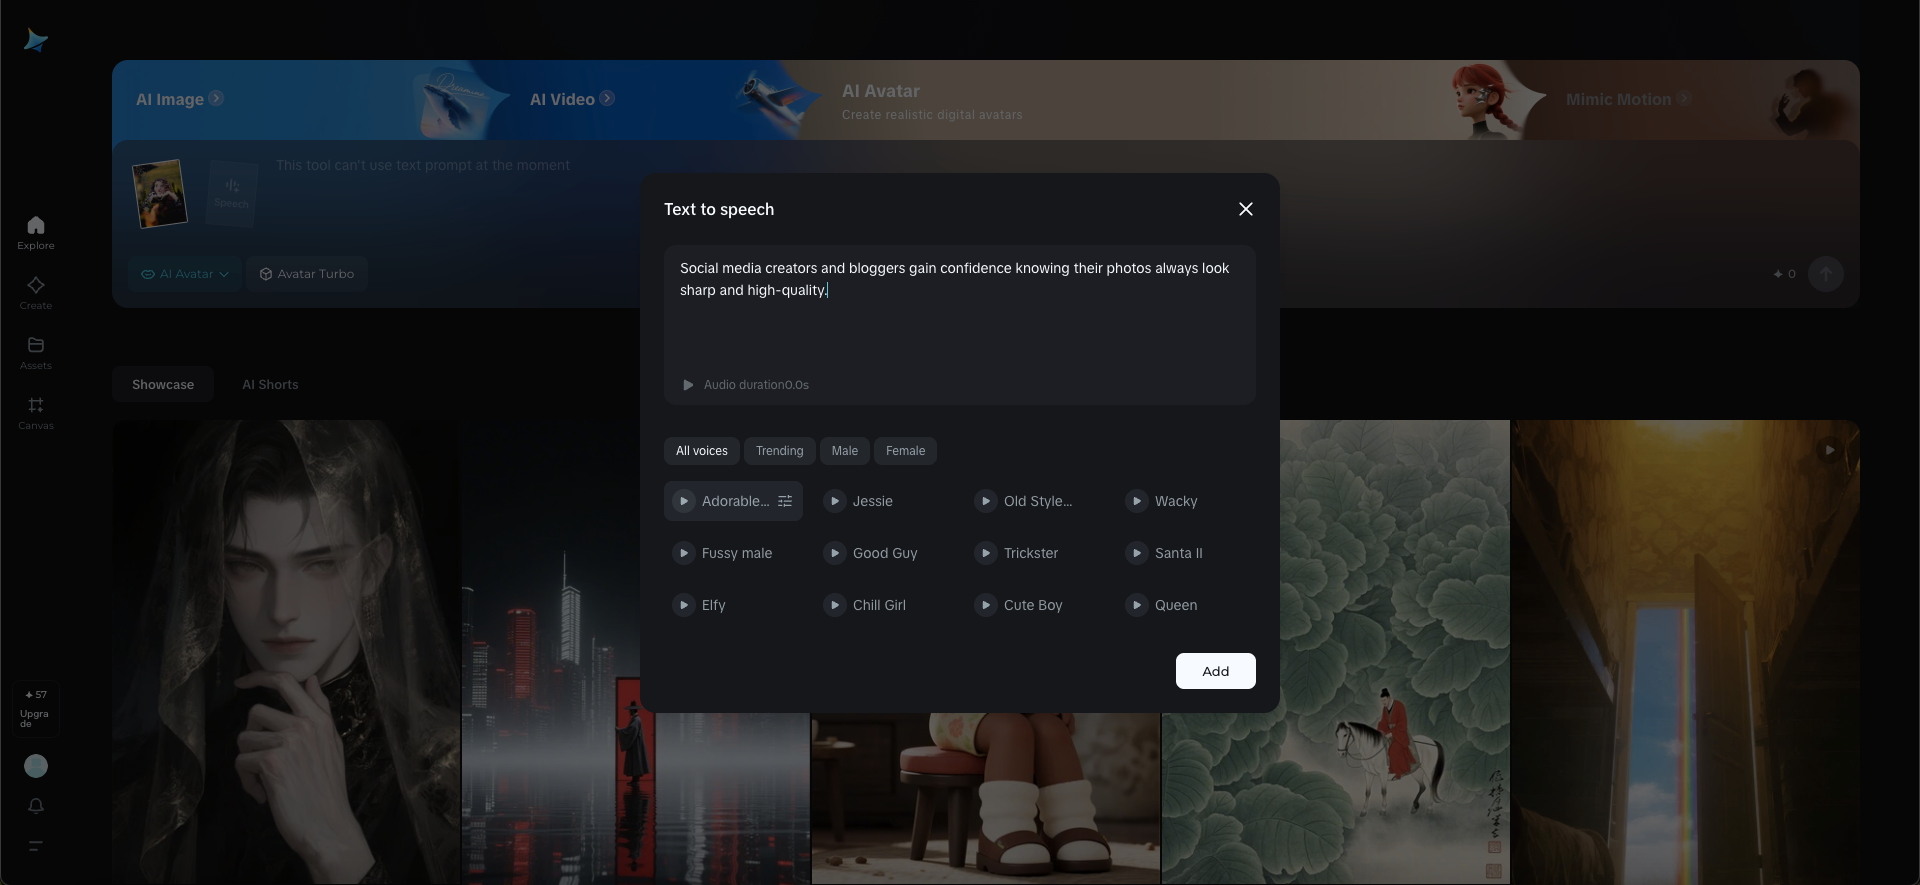Image resolution: width=1920 pixels, height=885 pixels.
Task: Select the Queen voice option
Action: pyautogui.click(x=1176, y=605)
